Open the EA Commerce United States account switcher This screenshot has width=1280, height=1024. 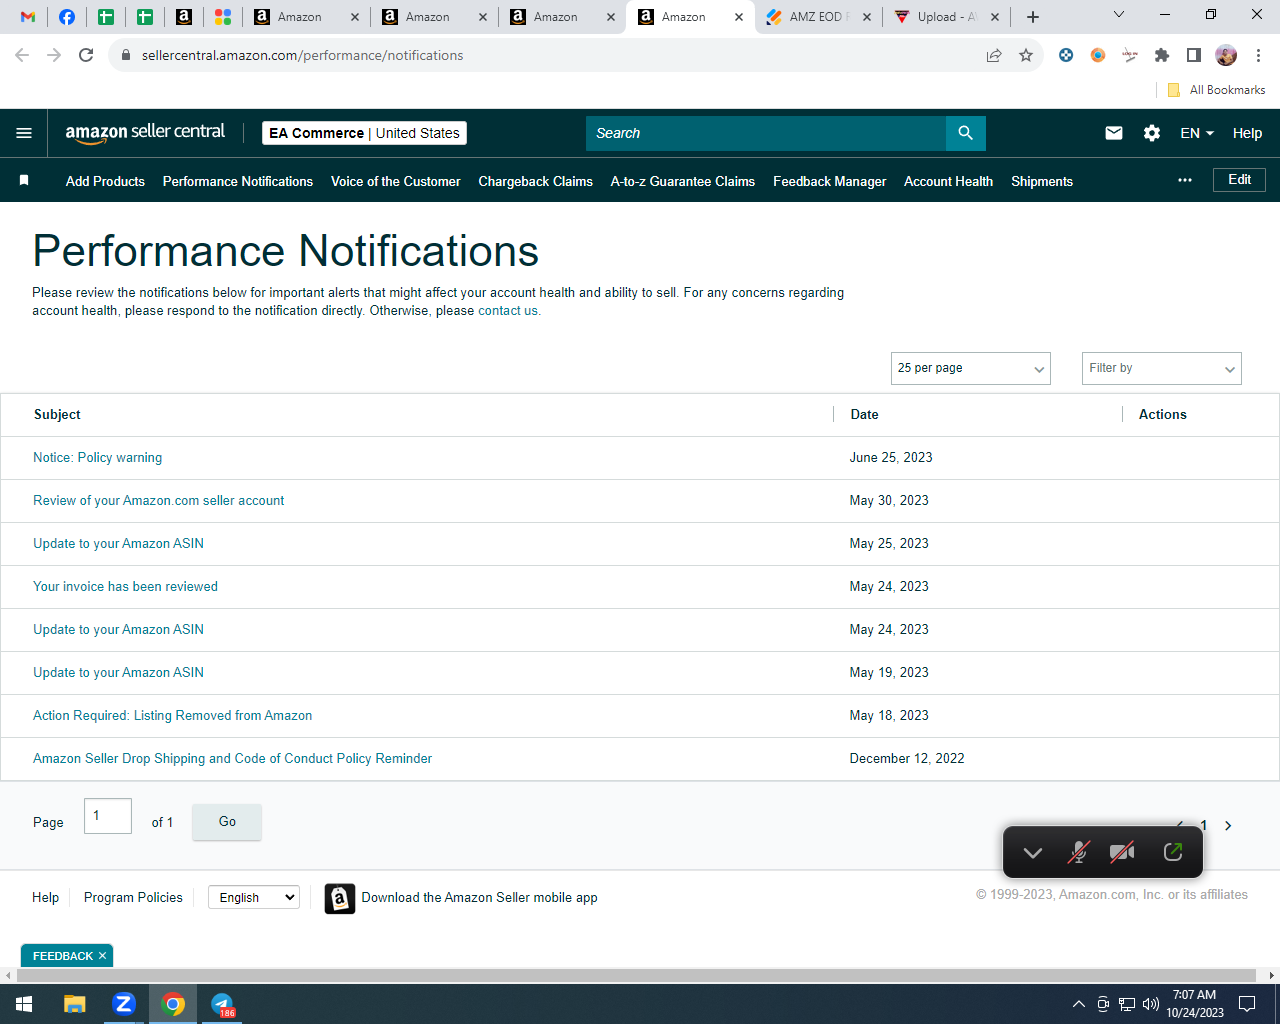[x=364, y=133]
